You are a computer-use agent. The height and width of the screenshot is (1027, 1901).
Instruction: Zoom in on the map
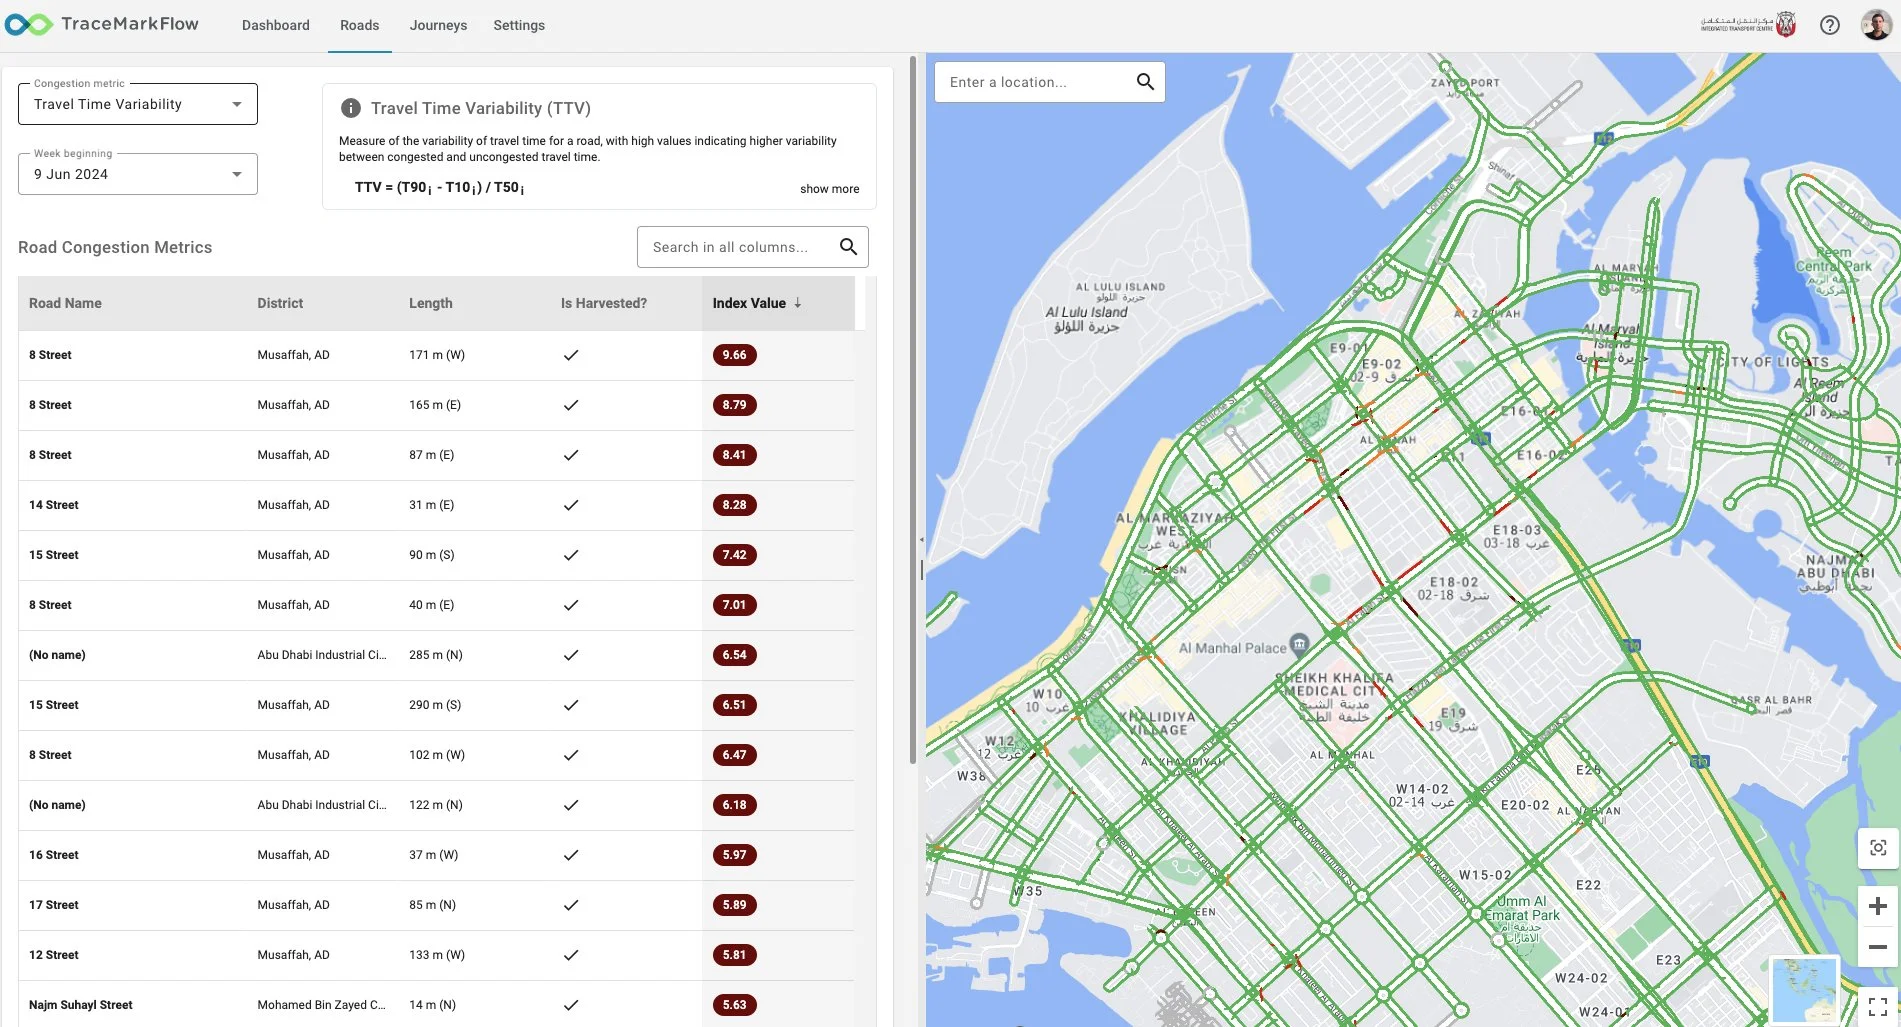[1877, 905]
